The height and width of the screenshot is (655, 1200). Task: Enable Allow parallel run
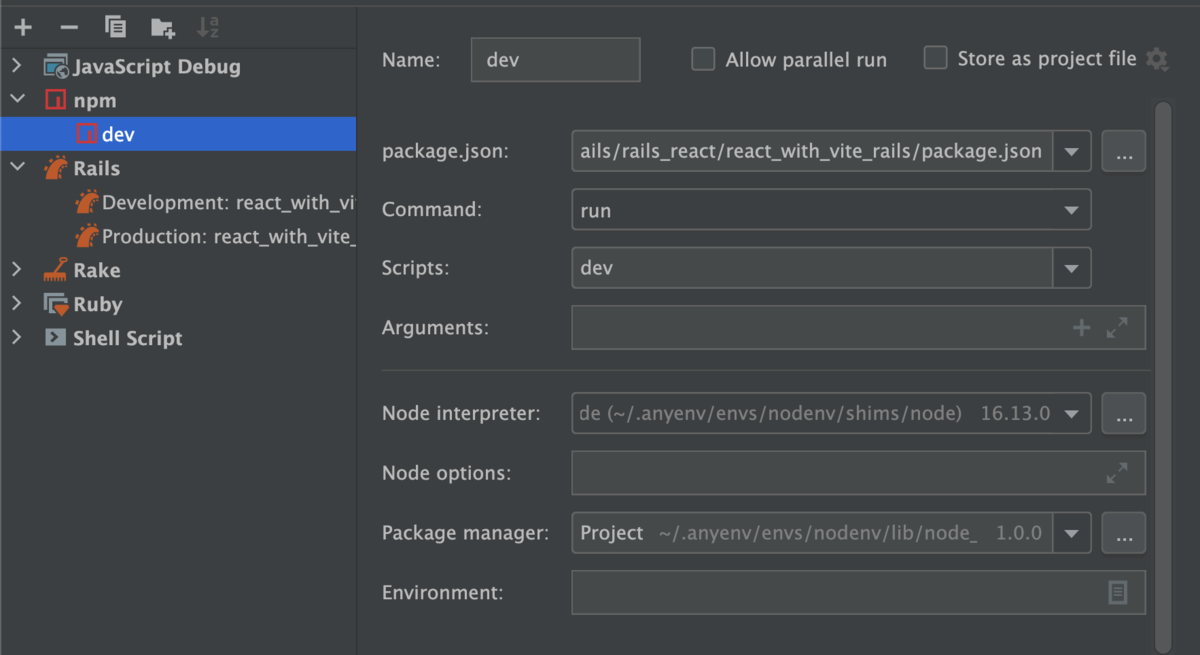click(x=703, y=59)
